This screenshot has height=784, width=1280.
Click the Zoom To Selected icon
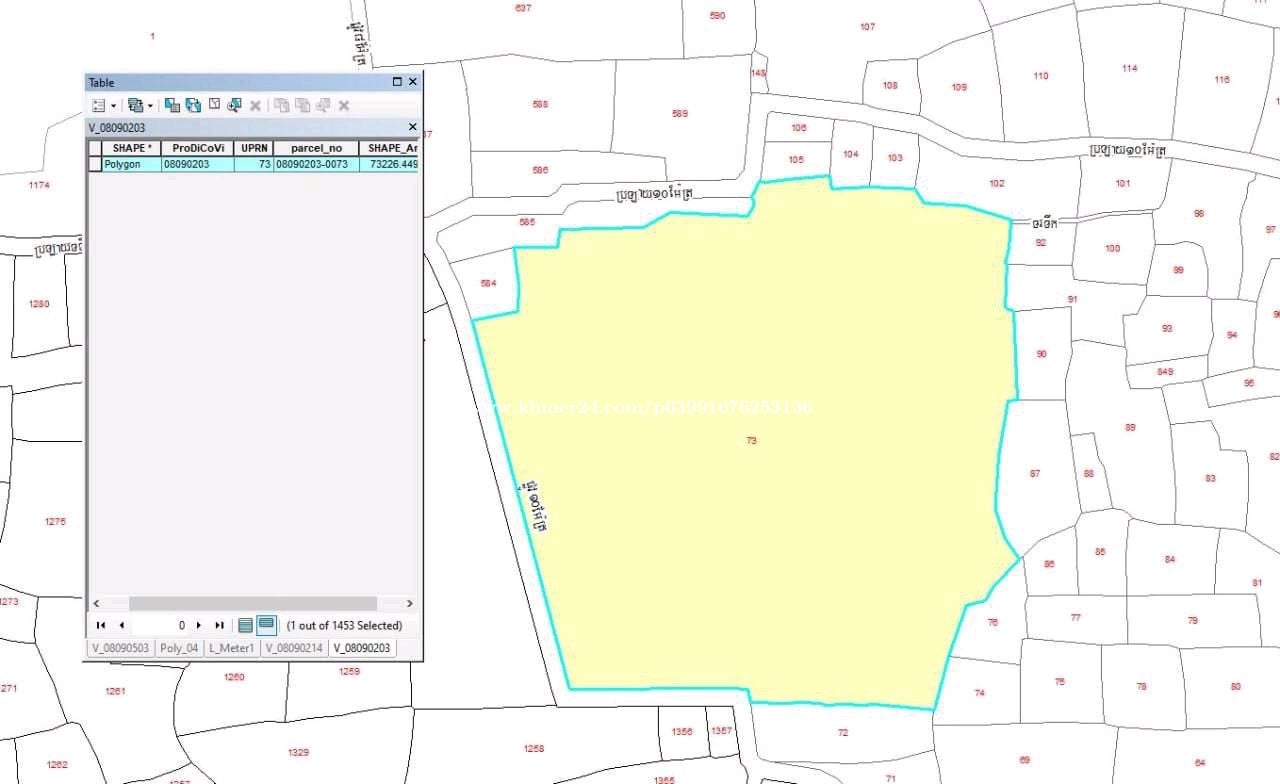coord(234,105)
